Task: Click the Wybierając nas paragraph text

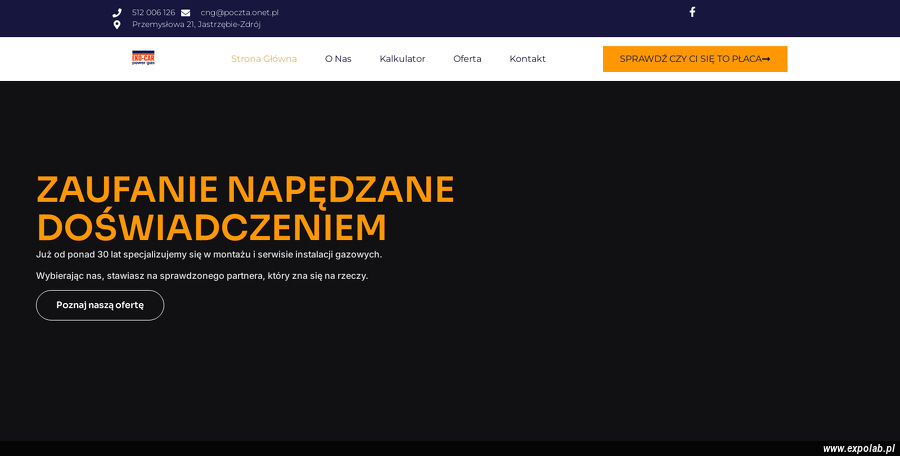Action: pyautogui.click(x=202, y=276)
